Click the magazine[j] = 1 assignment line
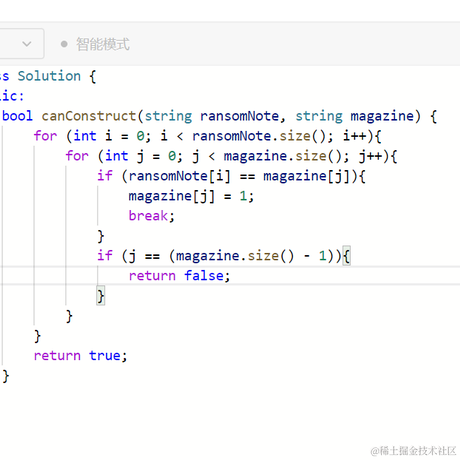The height and width of the screenshot is (460, 460). point(191,196)
